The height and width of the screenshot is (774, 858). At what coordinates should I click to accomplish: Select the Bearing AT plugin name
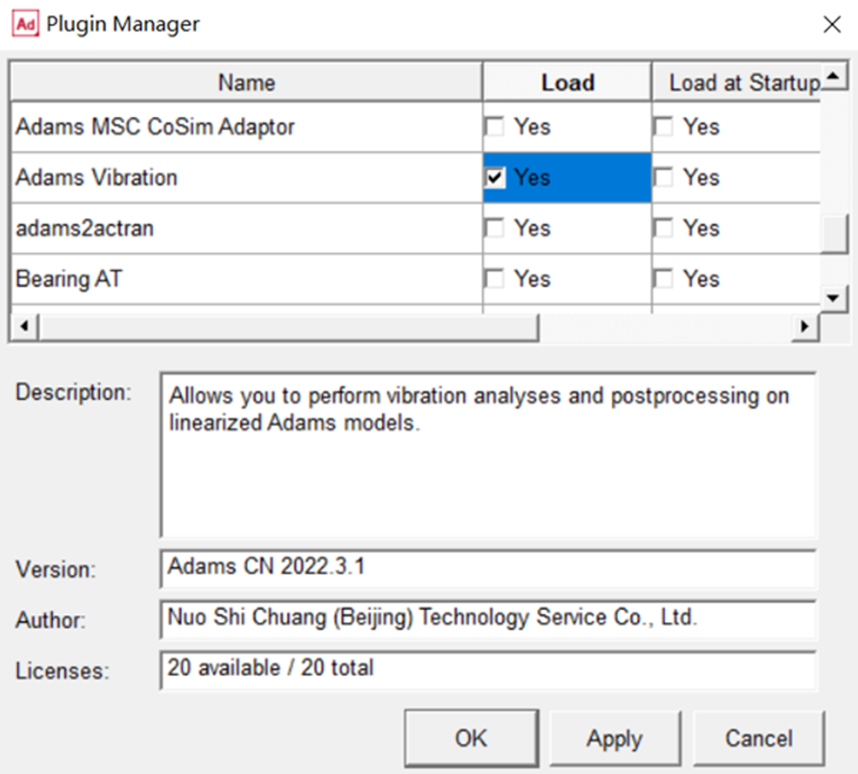[x=69, y=279]
